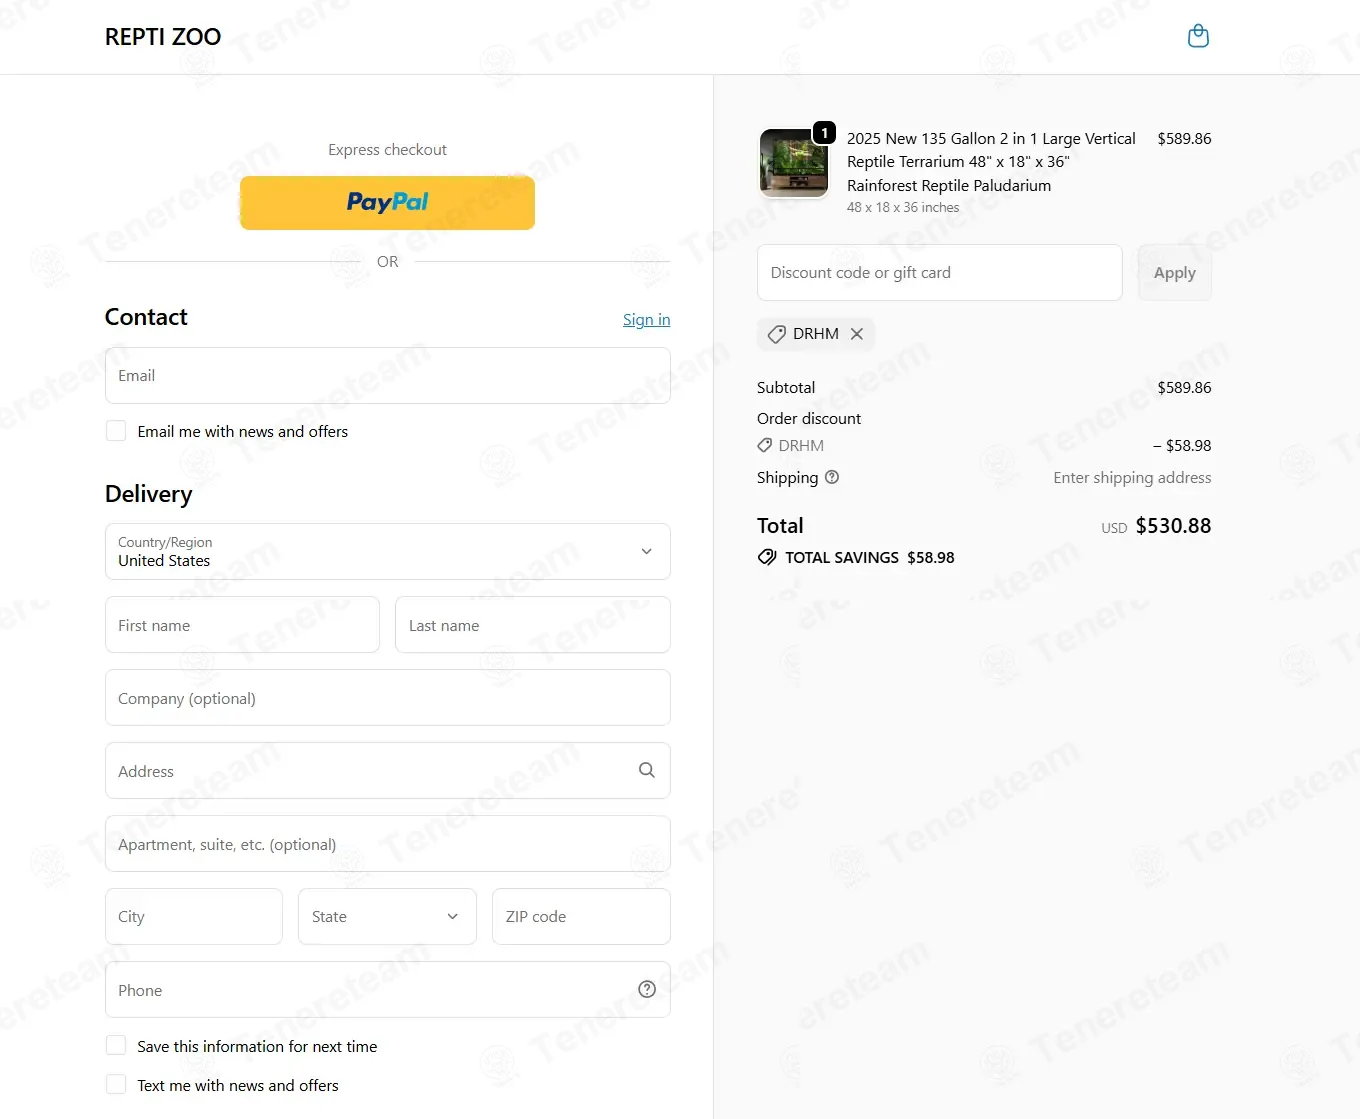The height and width of the screenshot is (1119, 1360).
Task: Click the City input field
Action: (x=194, y=916)
